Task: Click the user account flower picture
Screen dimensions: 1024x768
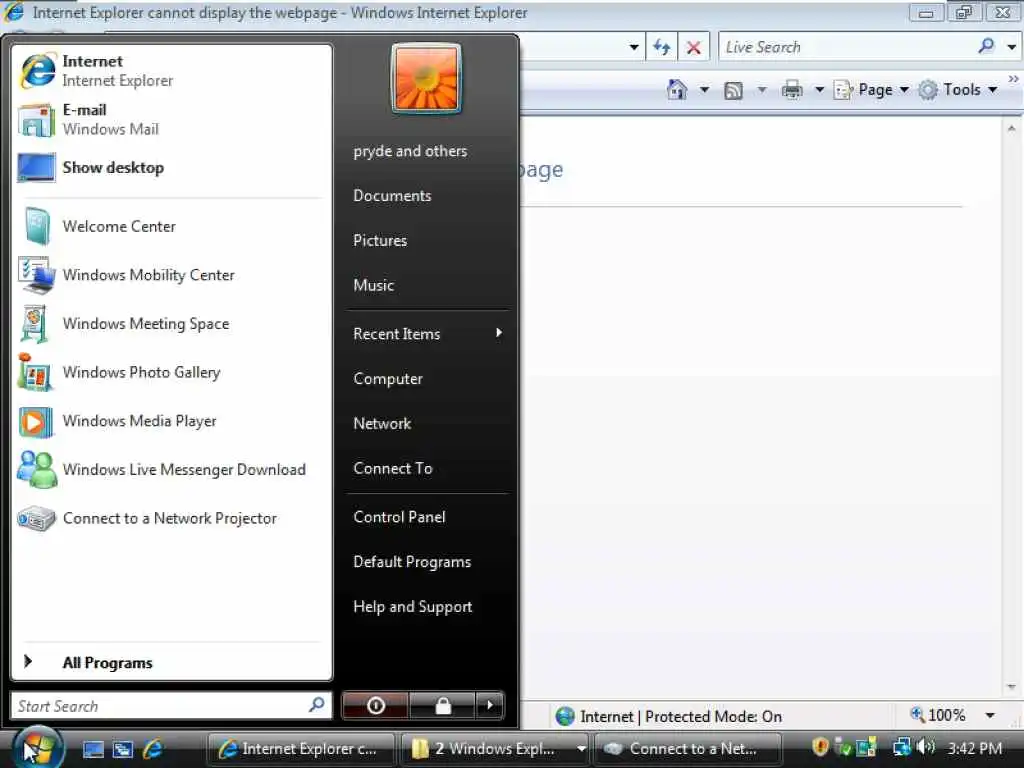Action: (x=426, y=78)
